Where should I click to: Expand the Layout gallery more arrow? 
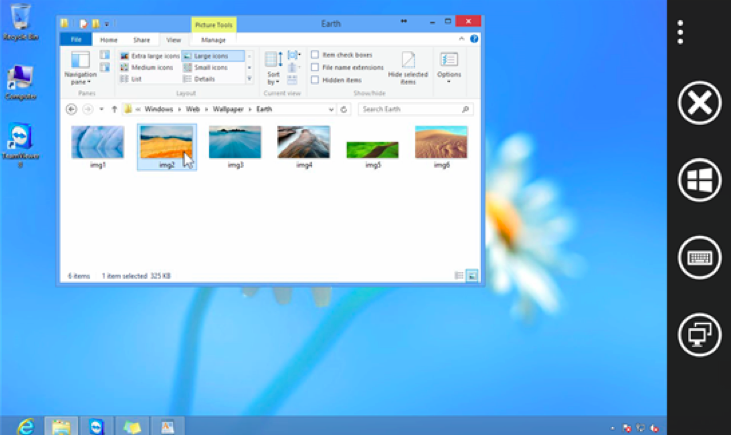(x=249, y=79)
